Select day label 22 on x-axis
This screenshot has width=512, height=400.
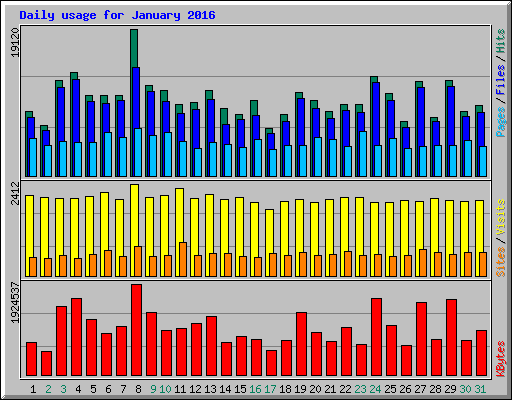coord(345,389)
